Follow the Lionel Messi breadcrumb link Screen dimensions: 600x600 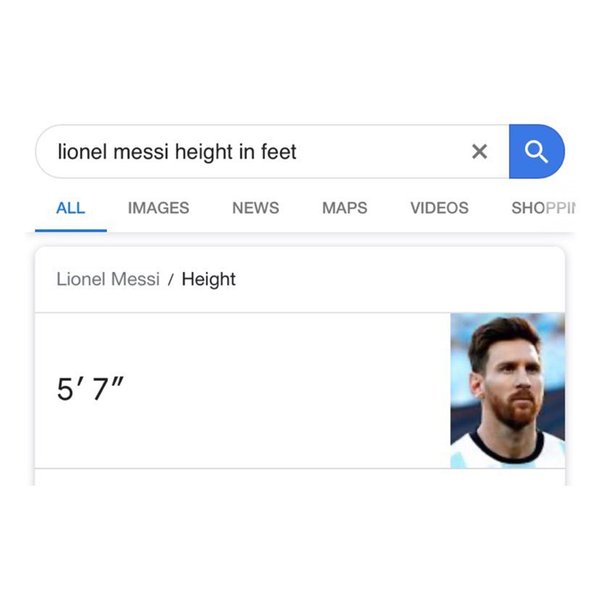pyautogui.click(x=108, y=279)
